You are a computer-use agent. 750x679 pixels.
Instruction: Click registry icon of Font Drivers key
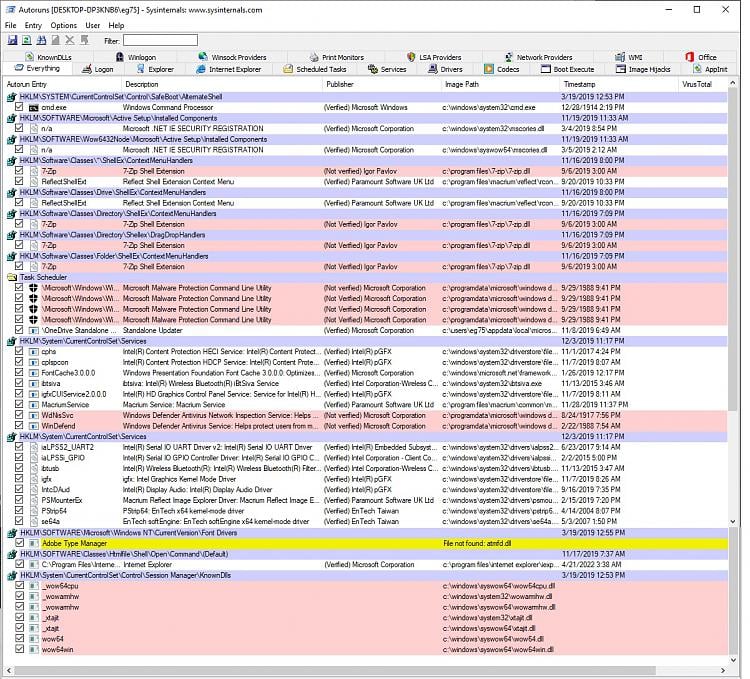tap(12, 533)
